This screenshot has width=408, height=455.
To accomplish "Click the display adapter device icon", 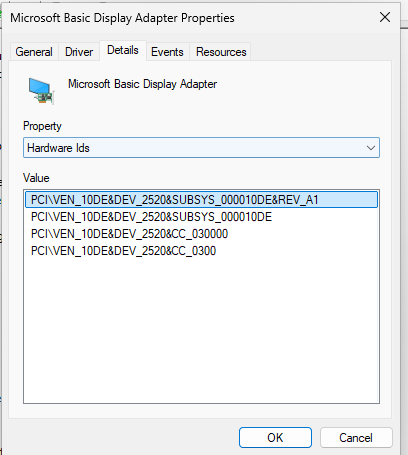I will [41, 91].
